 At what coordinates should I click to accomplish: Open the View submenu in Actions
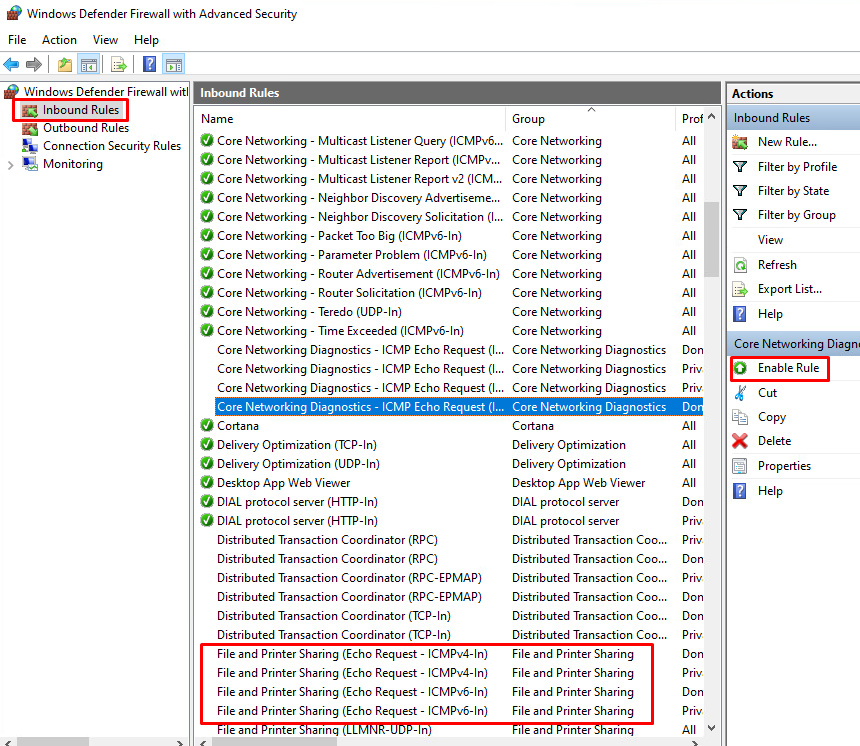coord(770,240)
